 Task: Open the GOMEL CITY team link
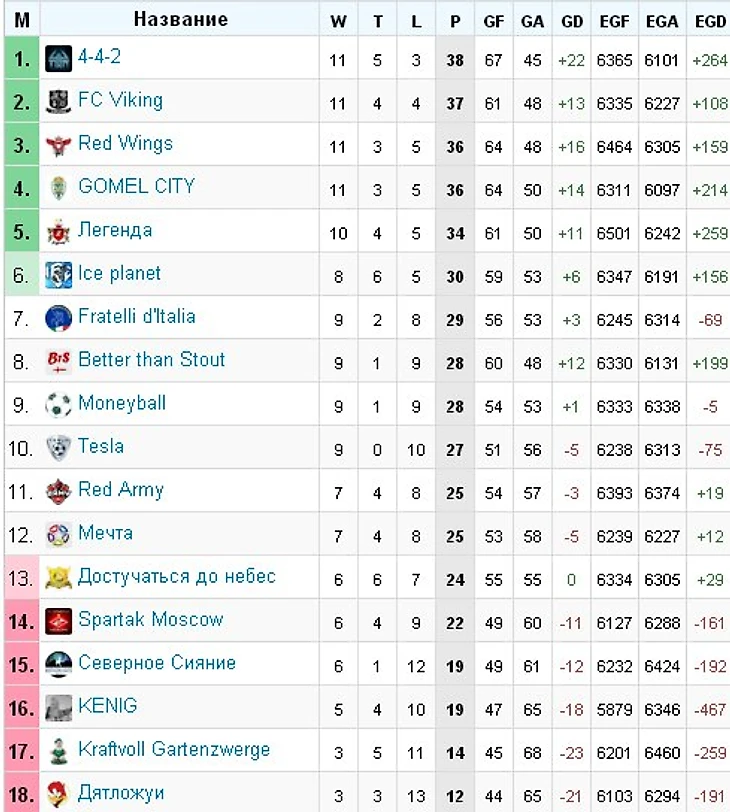click(136, 186)
